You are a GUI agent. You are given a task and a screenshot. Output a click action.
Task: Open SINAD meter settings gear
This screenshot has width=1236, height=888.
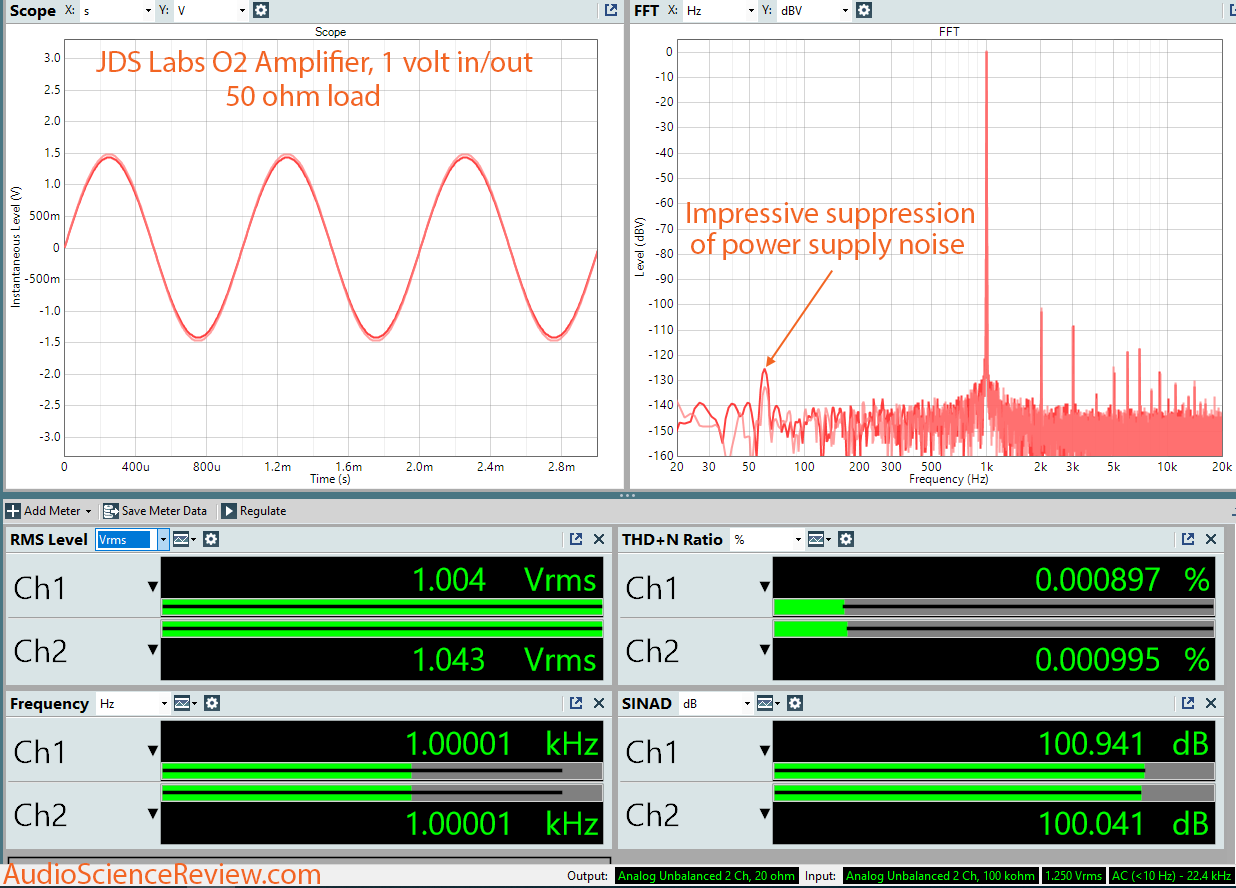[x=795, y=703]
